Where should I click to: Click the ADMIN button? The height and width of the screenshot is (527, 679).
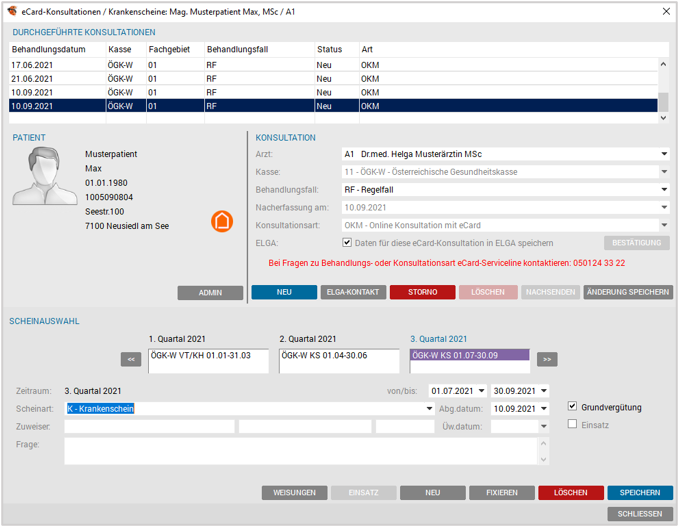pyautogui.click(x=210, y=293)
